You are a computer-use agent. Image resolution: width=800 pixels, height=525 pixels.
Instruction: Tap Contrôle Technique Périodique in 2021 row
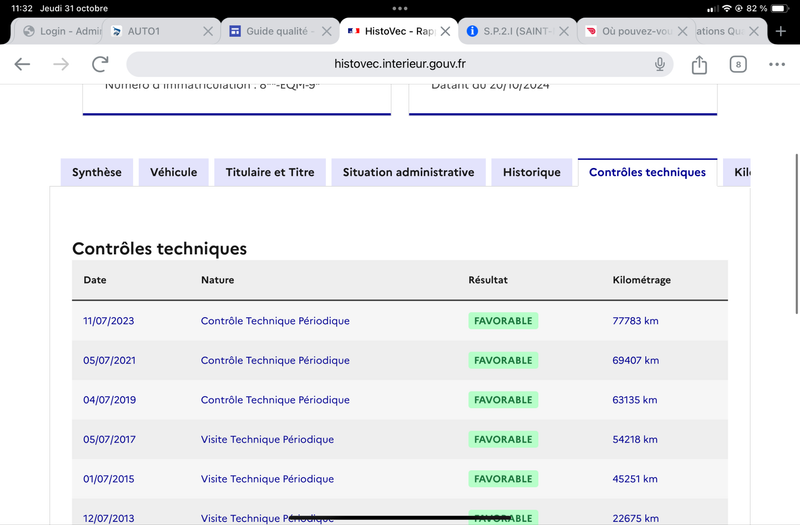click(x=275, y=360)
